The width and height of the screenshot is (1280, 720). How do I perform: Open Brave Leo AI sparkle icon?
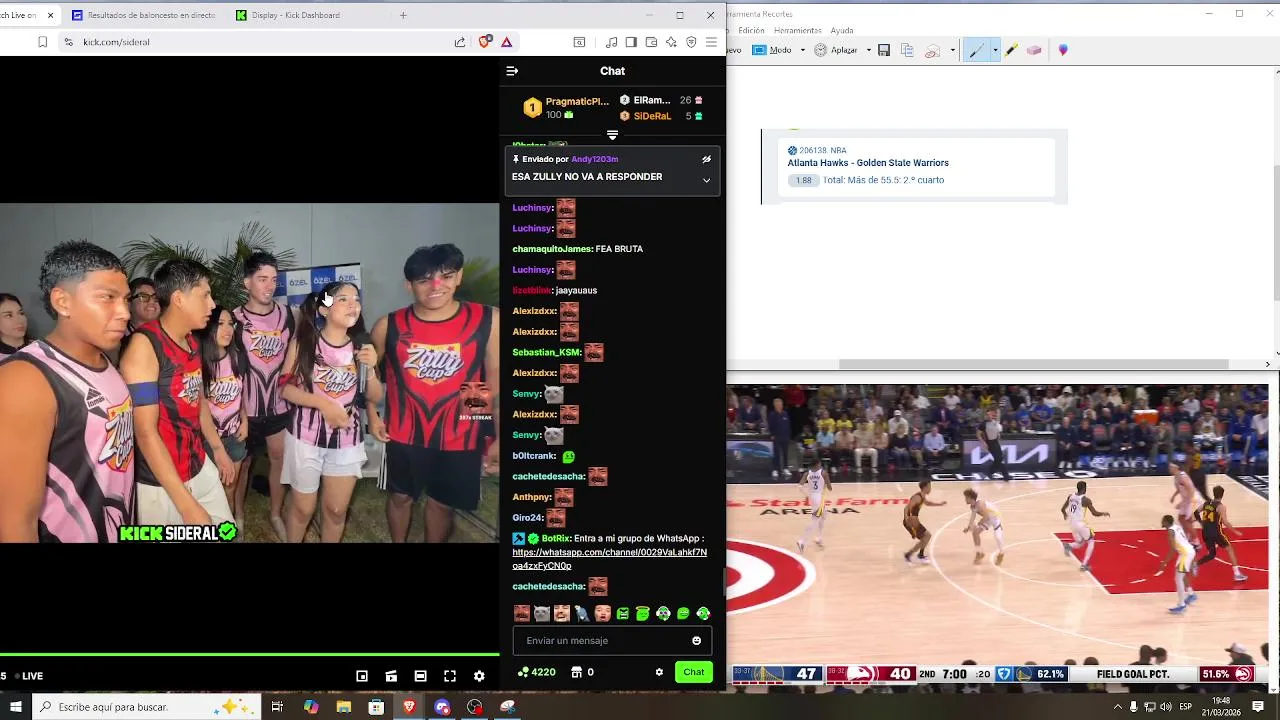point(671,42)
